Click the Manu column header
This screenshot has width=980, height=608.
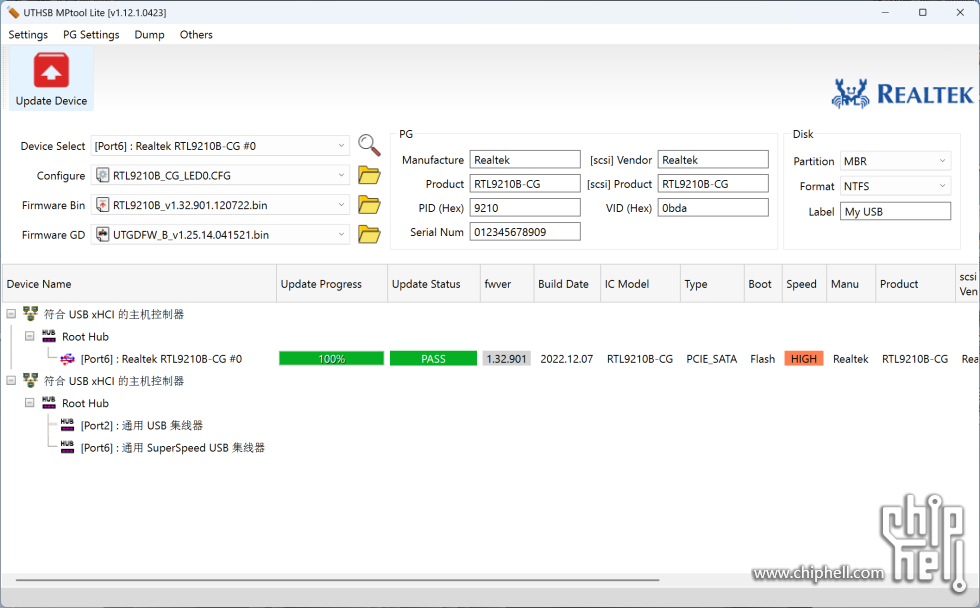coord(851,284)
